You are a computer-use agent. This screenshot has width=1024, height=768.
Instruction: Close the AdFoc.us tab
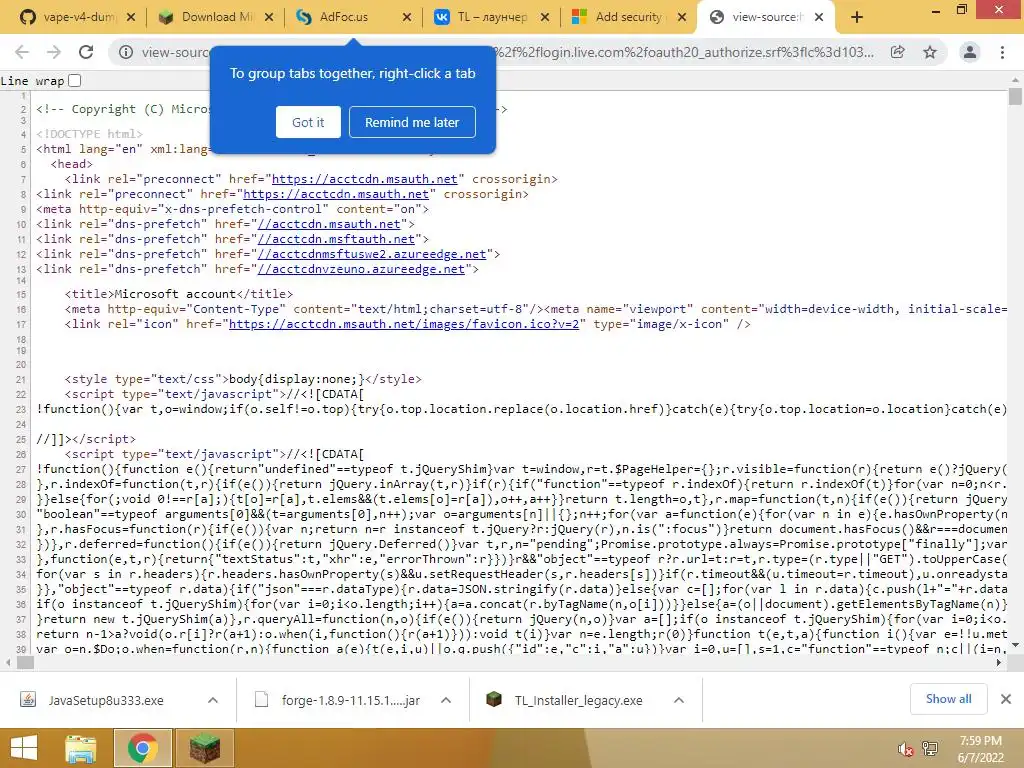[407, 18]
